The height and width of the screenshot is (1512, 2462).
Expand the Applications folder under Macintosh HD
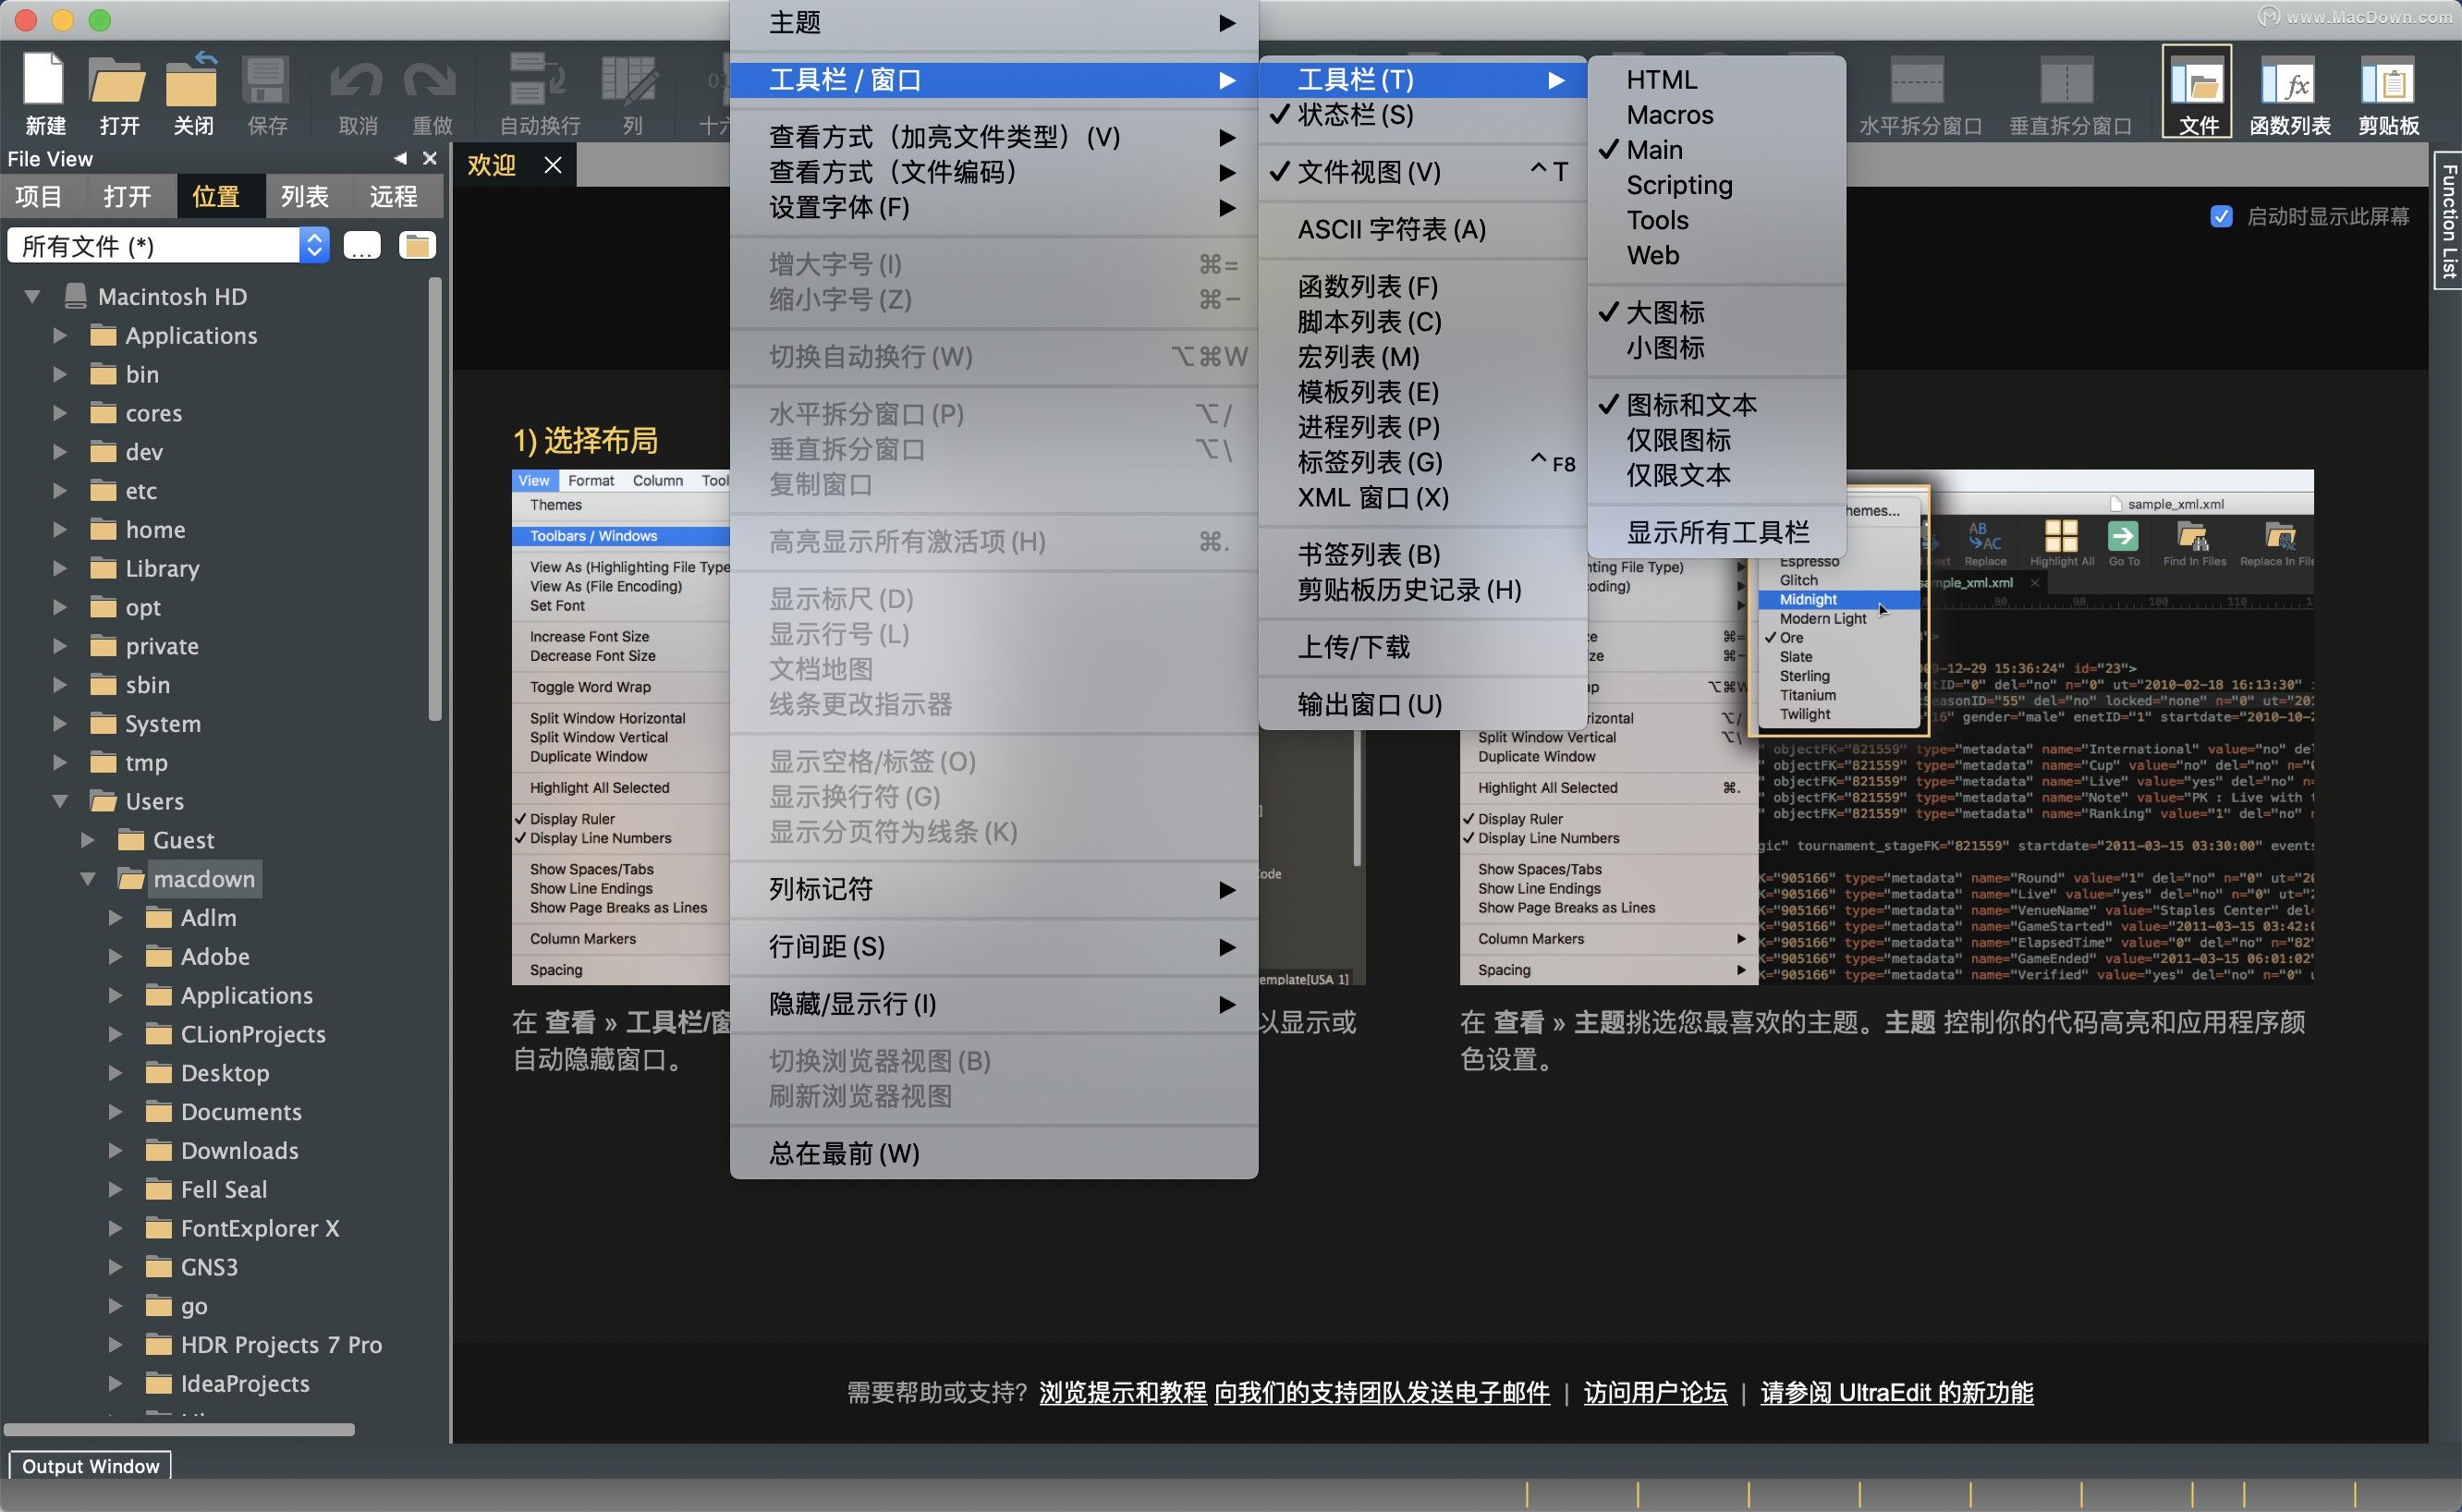coord(60,335)
